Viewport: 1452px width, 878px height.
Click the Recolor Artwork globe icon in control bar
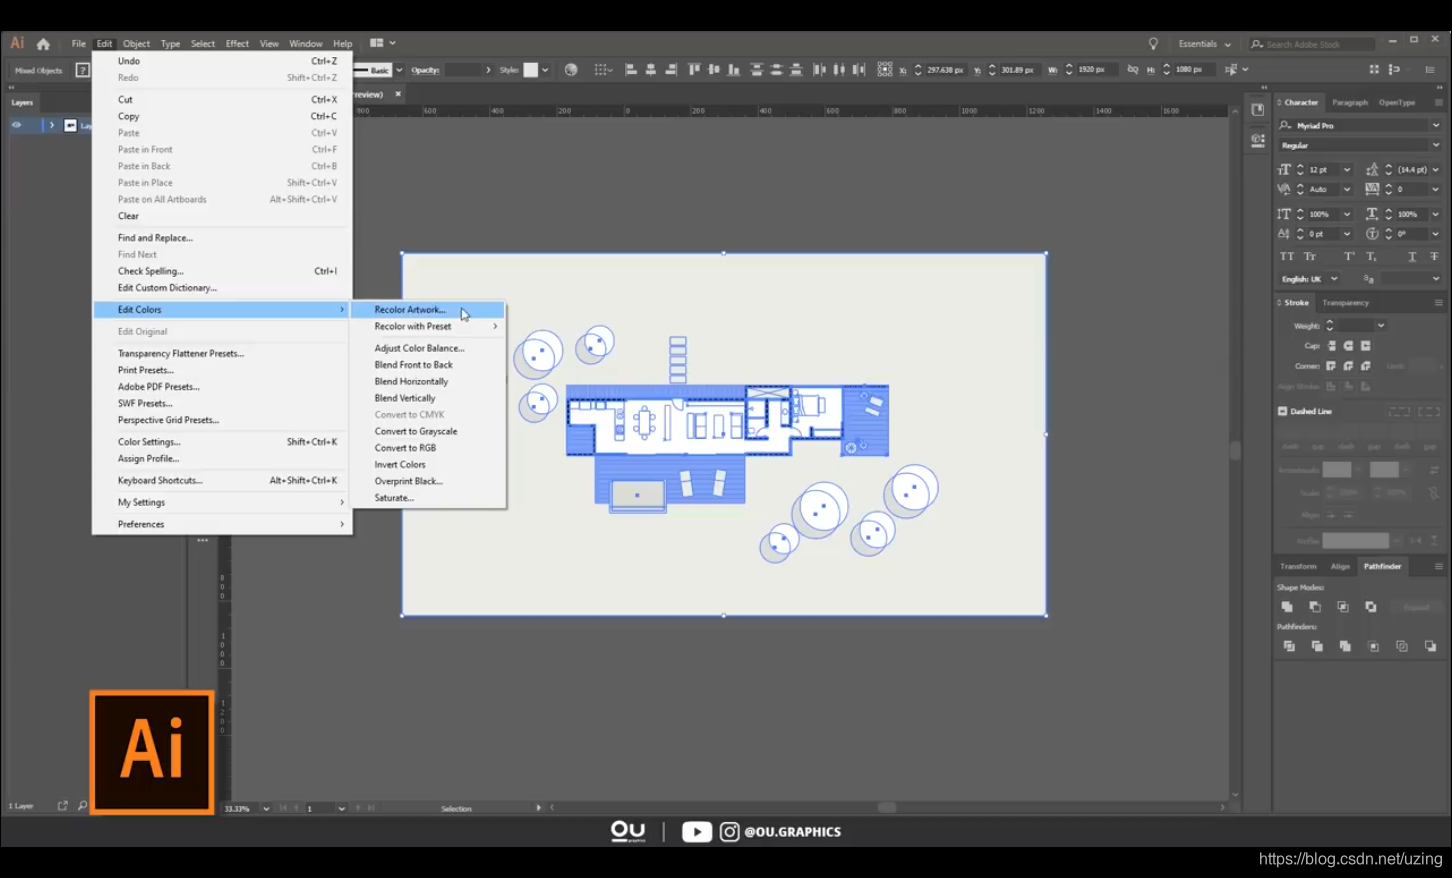click(x=571, y=70)
